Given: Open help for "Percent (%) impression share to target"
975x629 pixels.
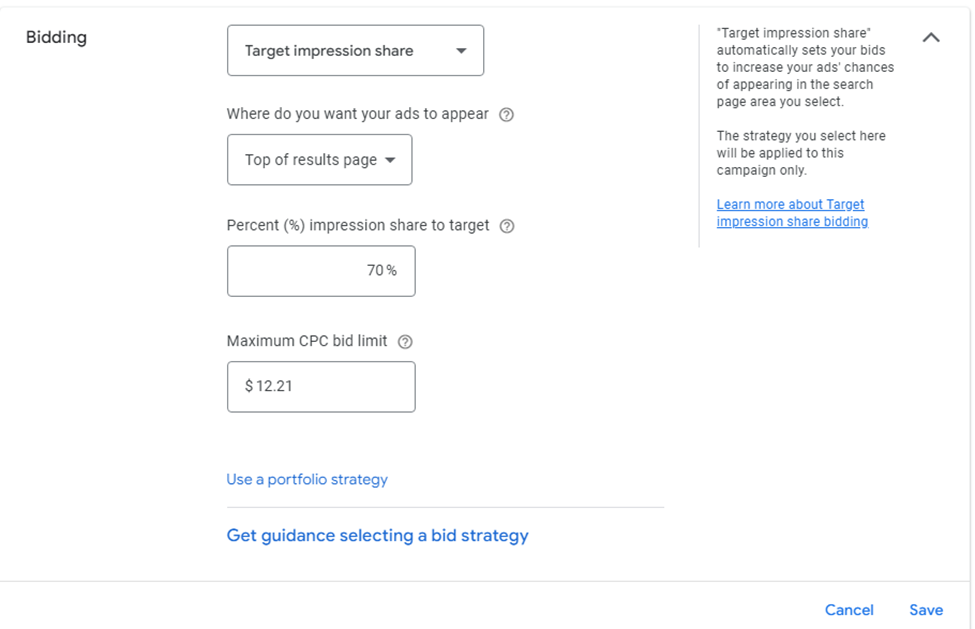Looking at the screenshot, I should pos(507,226).
